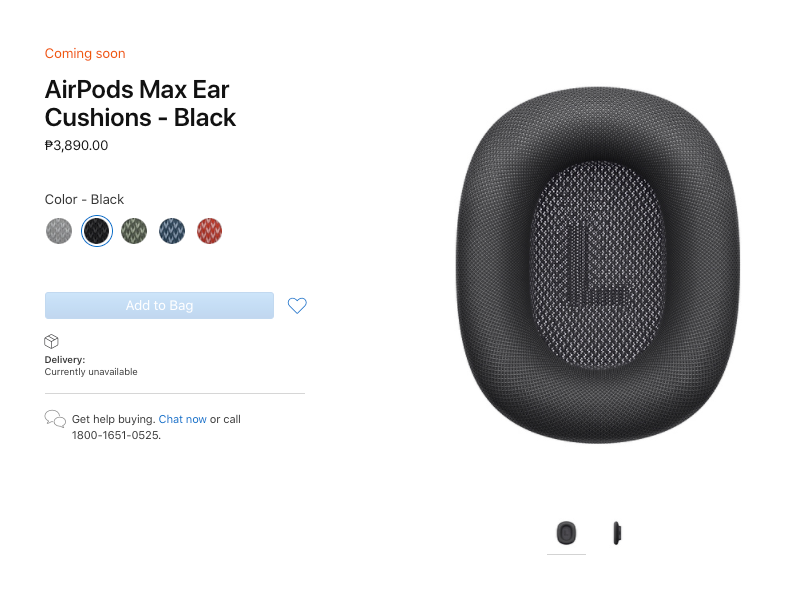Select the black color swatch
Screen dimensions: 800x596
click(x=97, y=231)
